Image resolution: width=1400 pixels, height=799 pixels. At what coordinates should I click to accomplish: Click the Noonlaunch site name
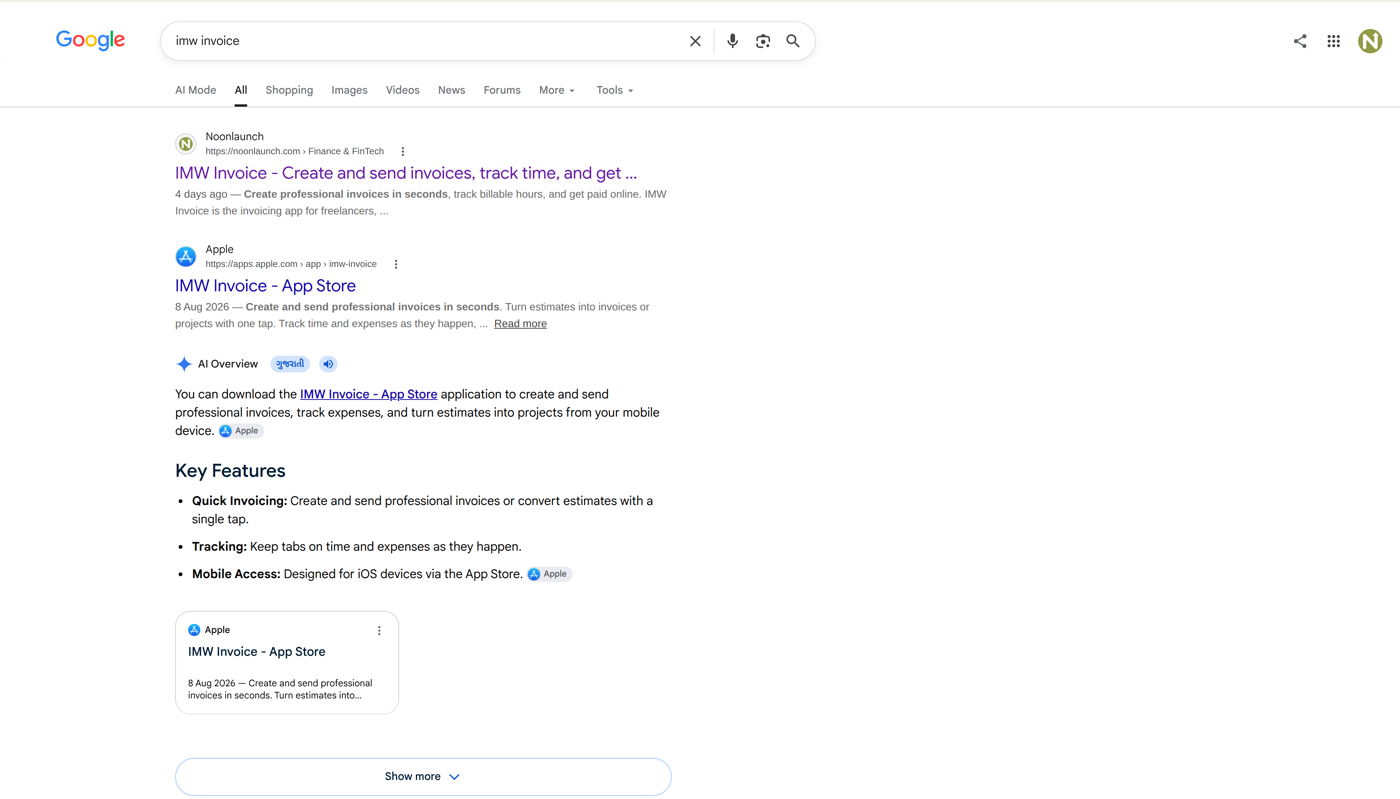click(x=234, y=137)
